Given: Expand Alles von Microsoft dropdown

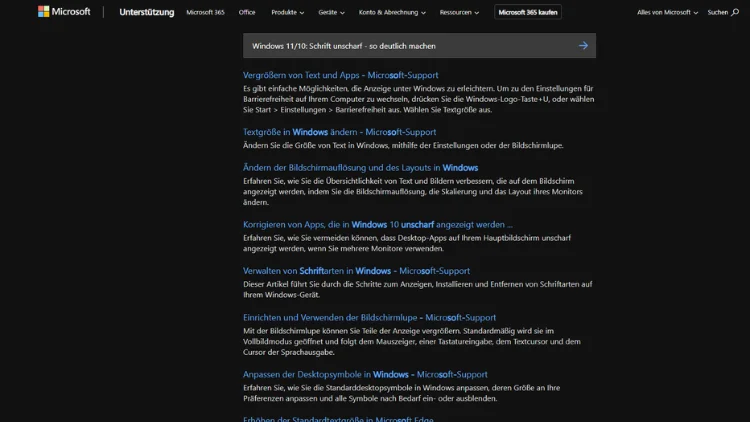Looking at the screenshot, I should coord(667,12).
